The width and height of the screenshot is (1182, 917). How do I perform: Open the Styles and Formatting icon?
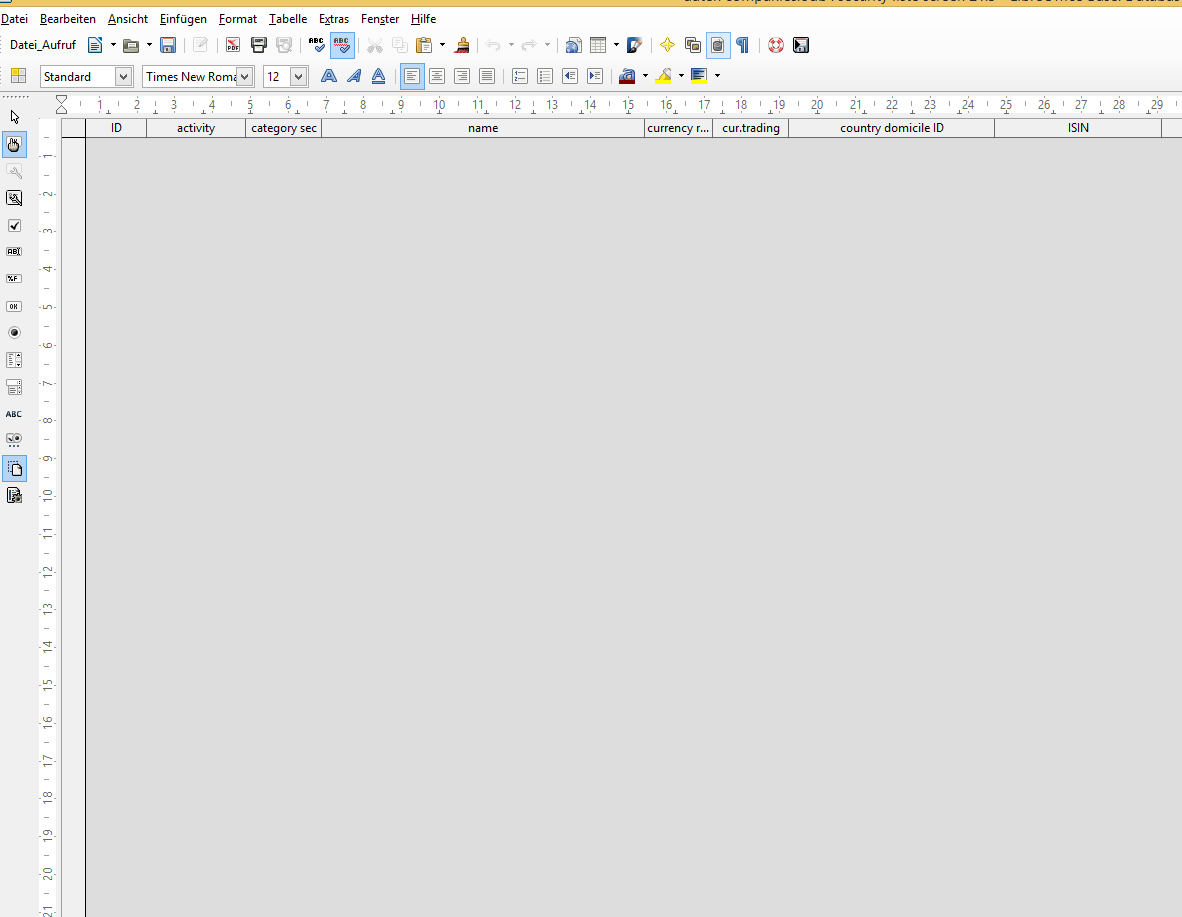click(18, 76)
